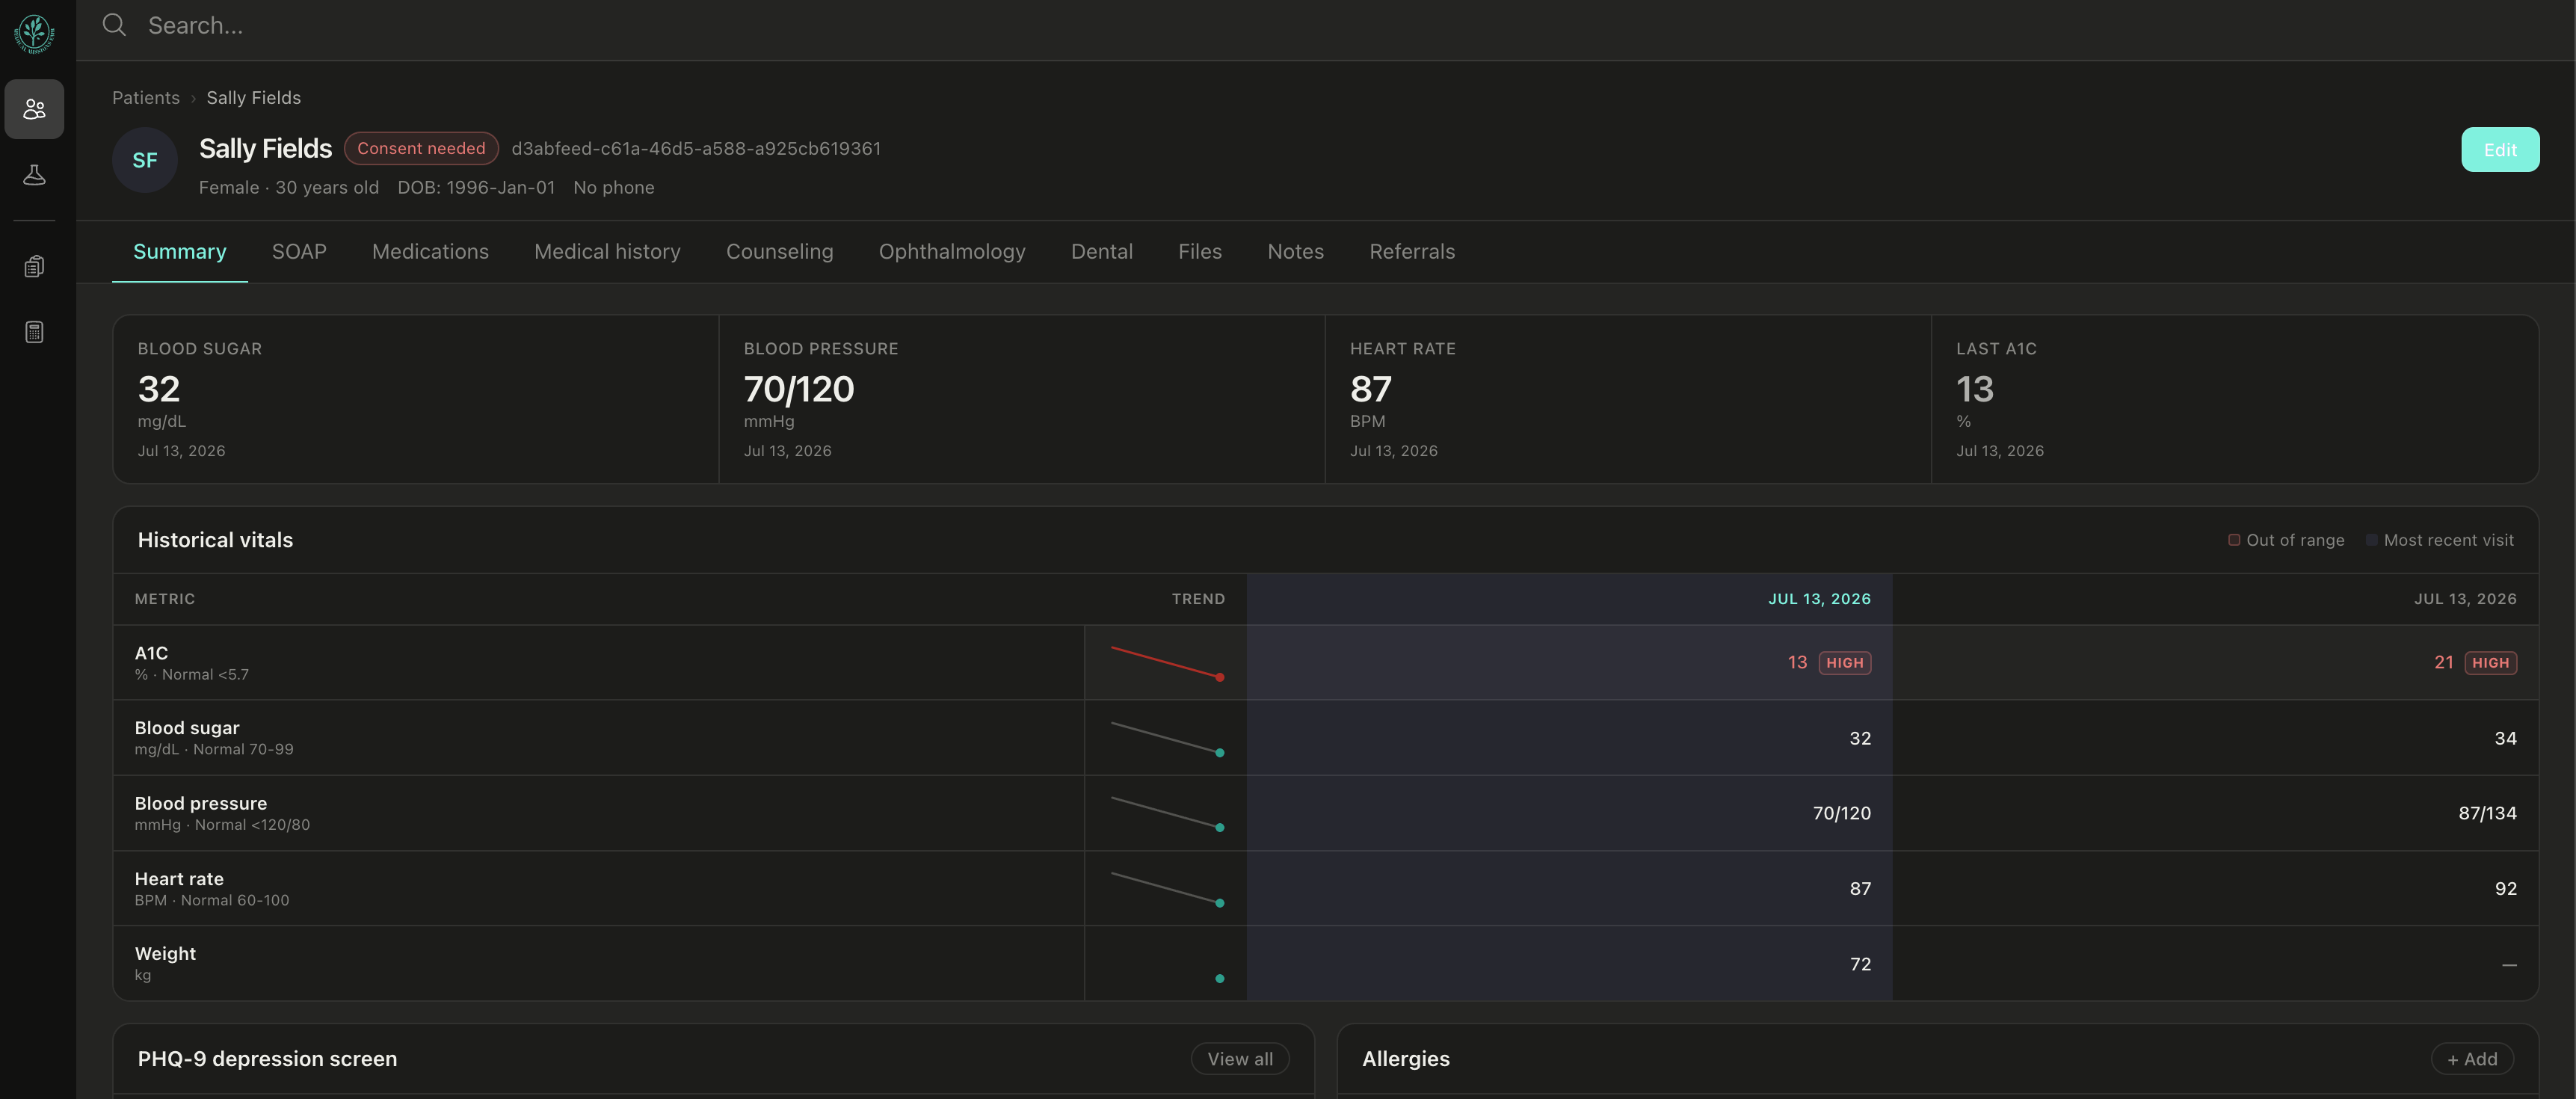Click the search magnifier icon

pos(115,25)
